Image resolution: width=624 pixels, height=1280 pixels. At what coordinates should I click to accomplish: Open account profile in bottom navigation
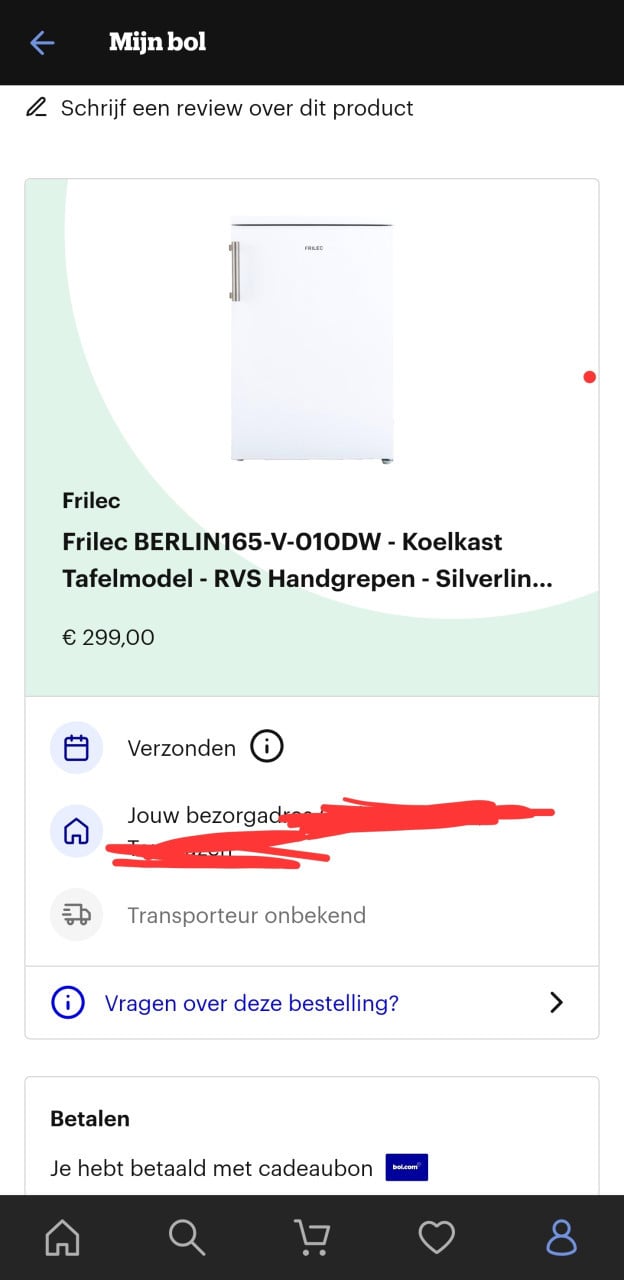[x=561, y=1238]
